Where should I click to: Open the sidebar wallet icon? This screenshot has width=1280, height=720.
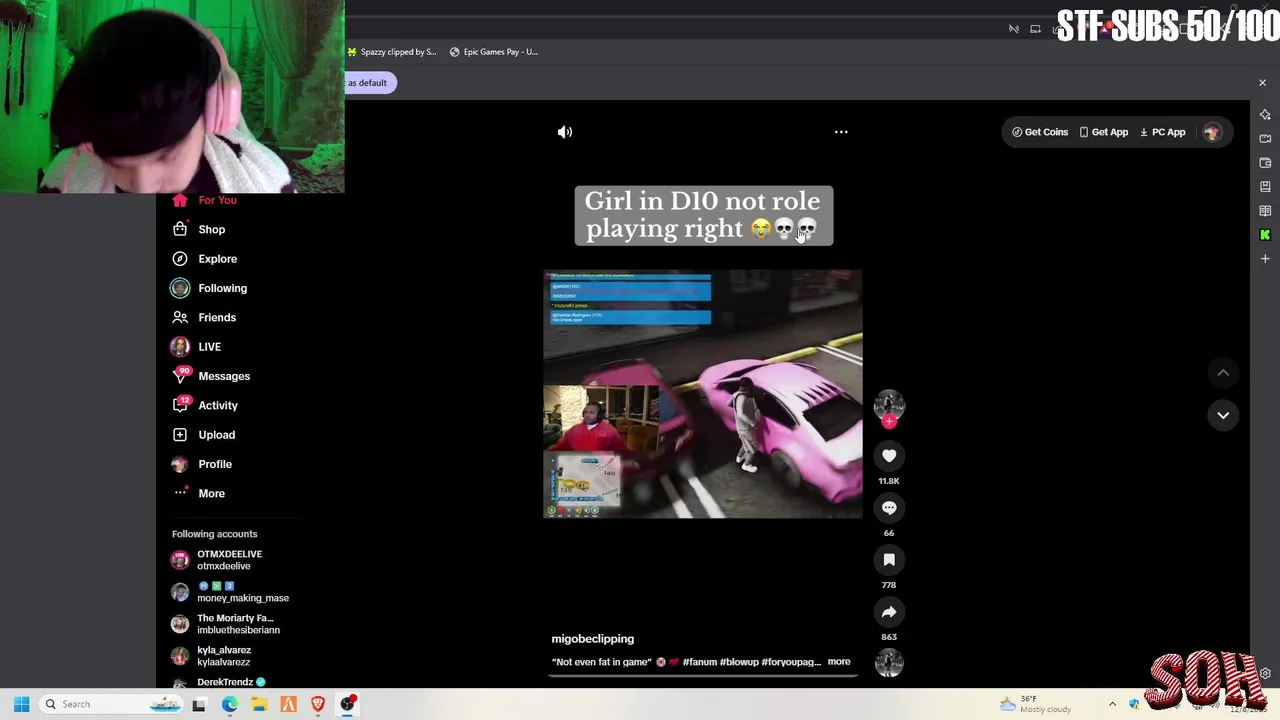click(1265, 163)
